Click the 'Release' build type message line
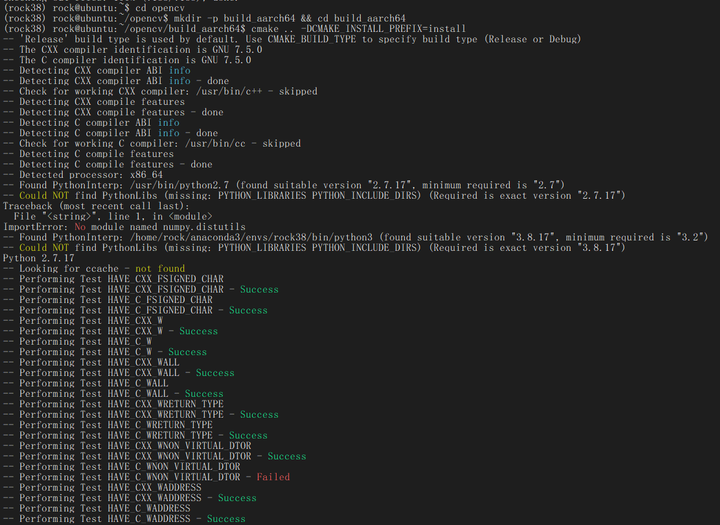 point(292,39)
